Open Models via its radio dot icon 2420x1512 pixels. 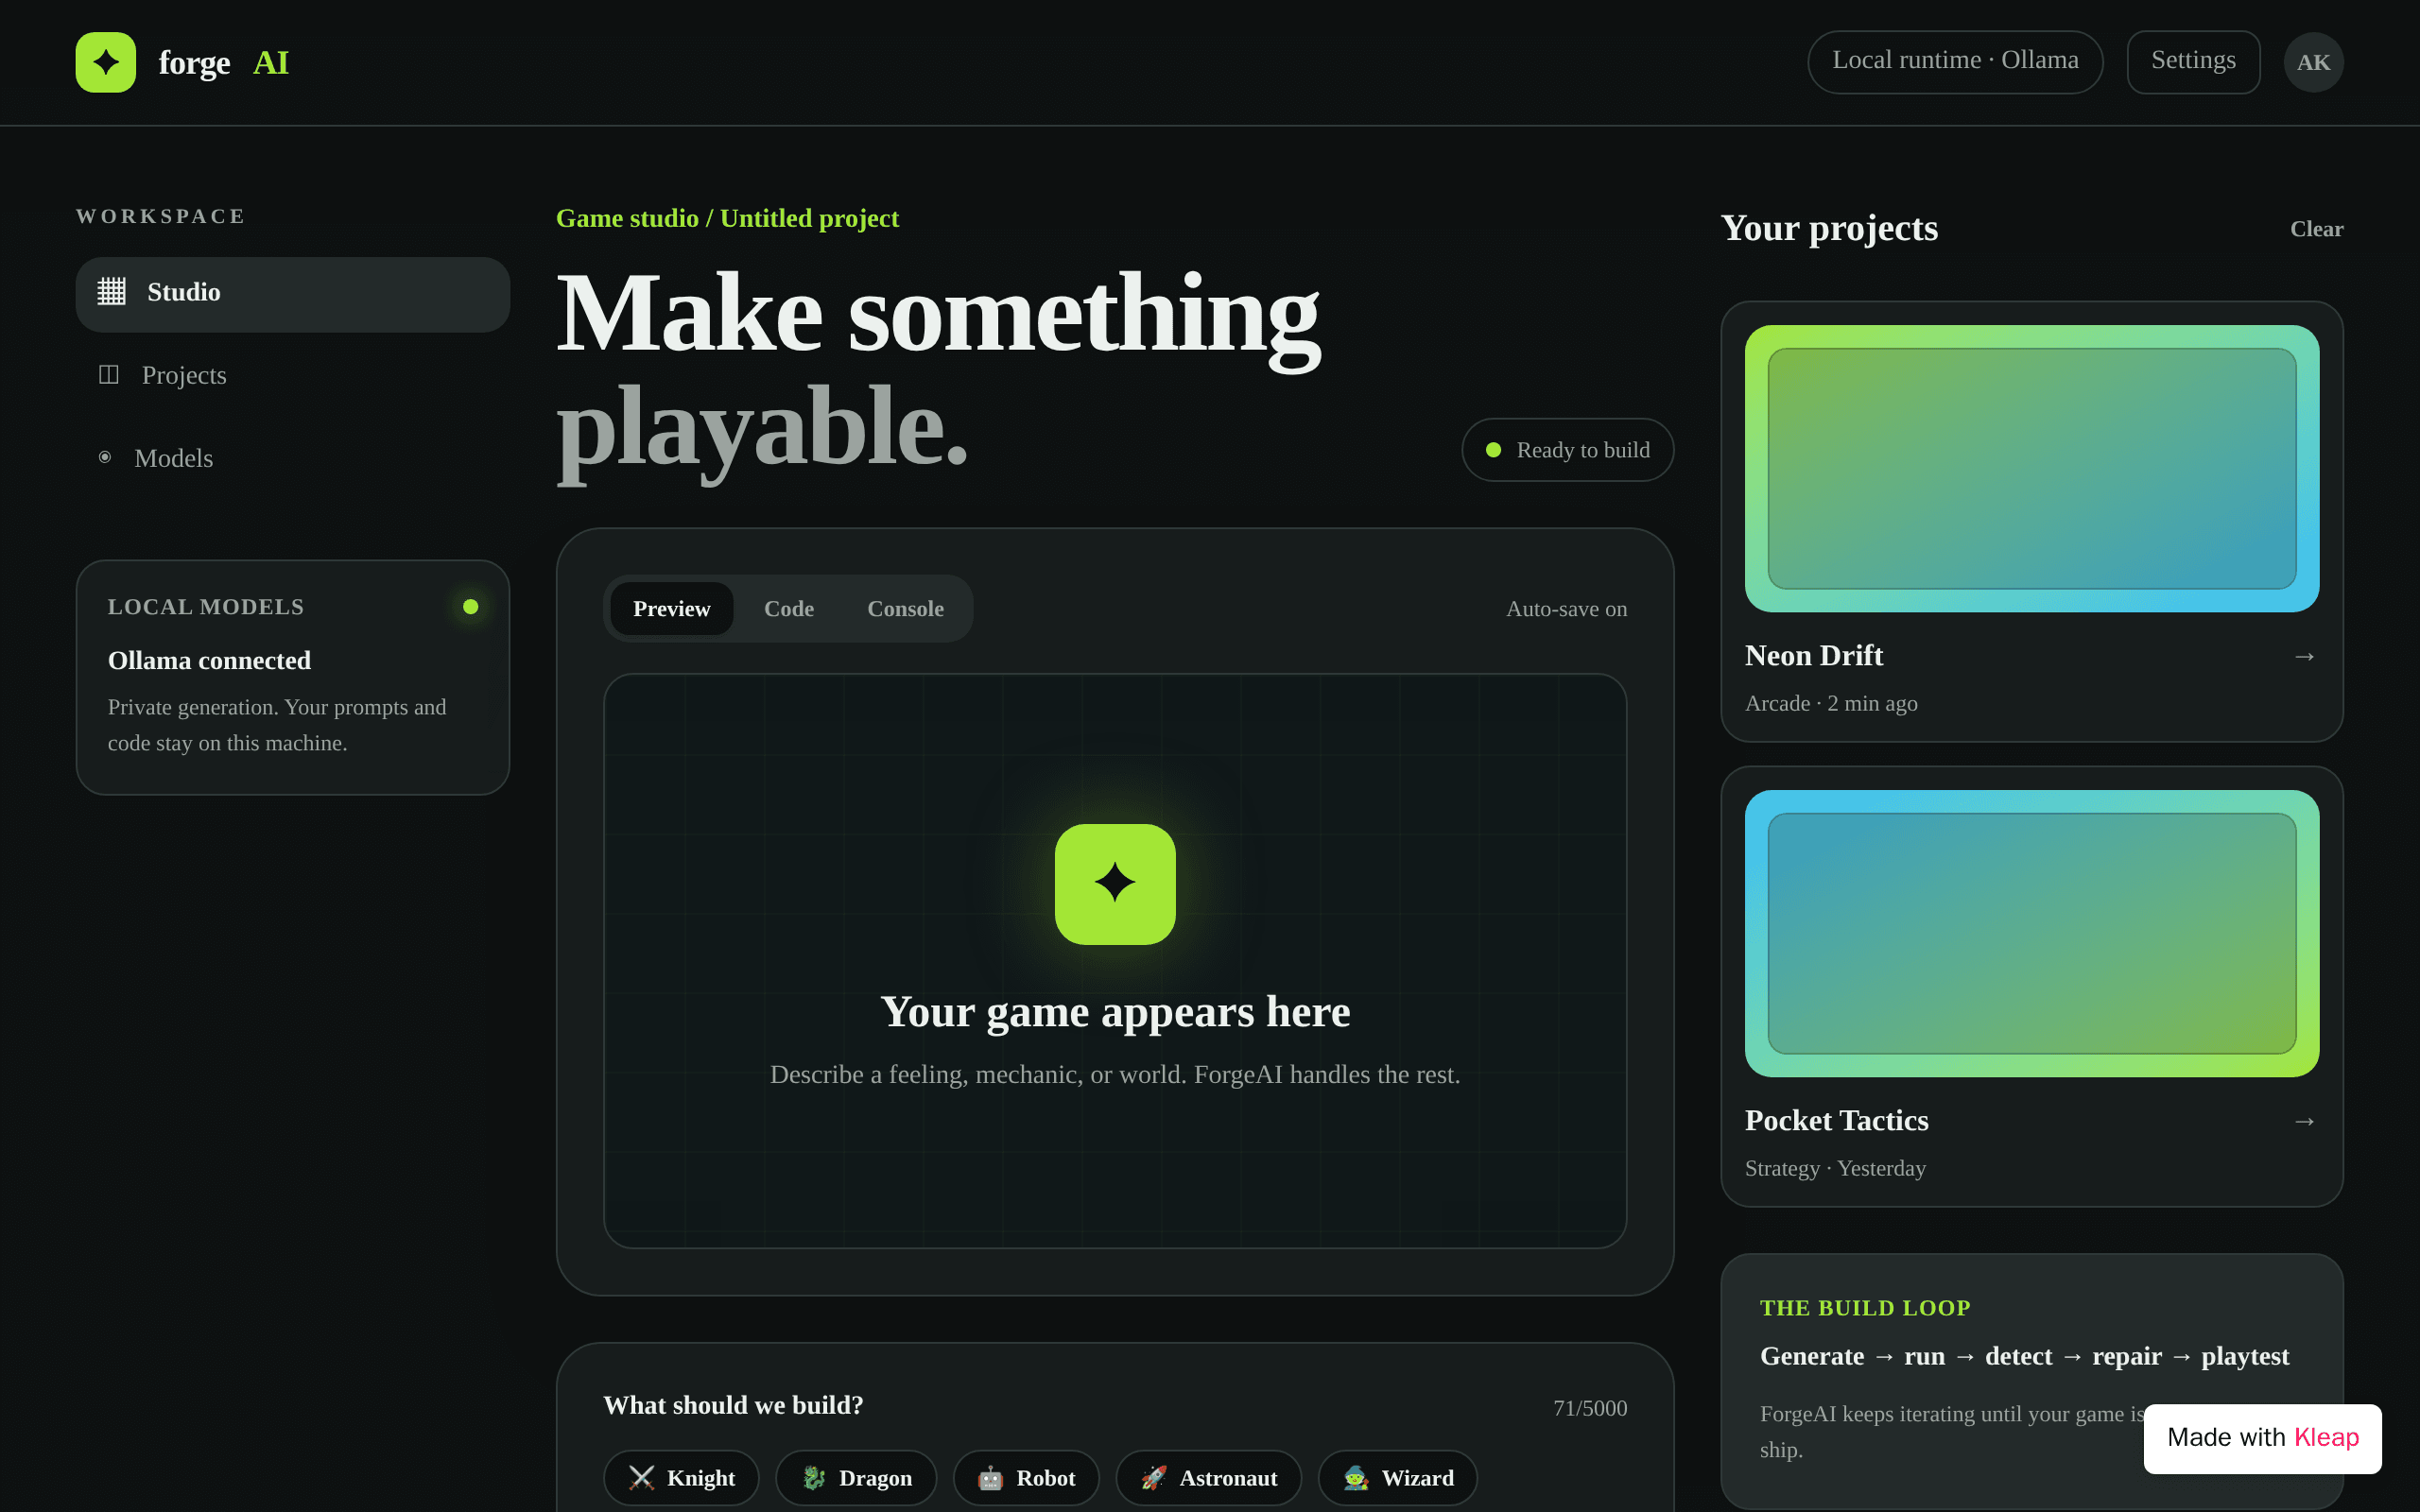(105, 457)
